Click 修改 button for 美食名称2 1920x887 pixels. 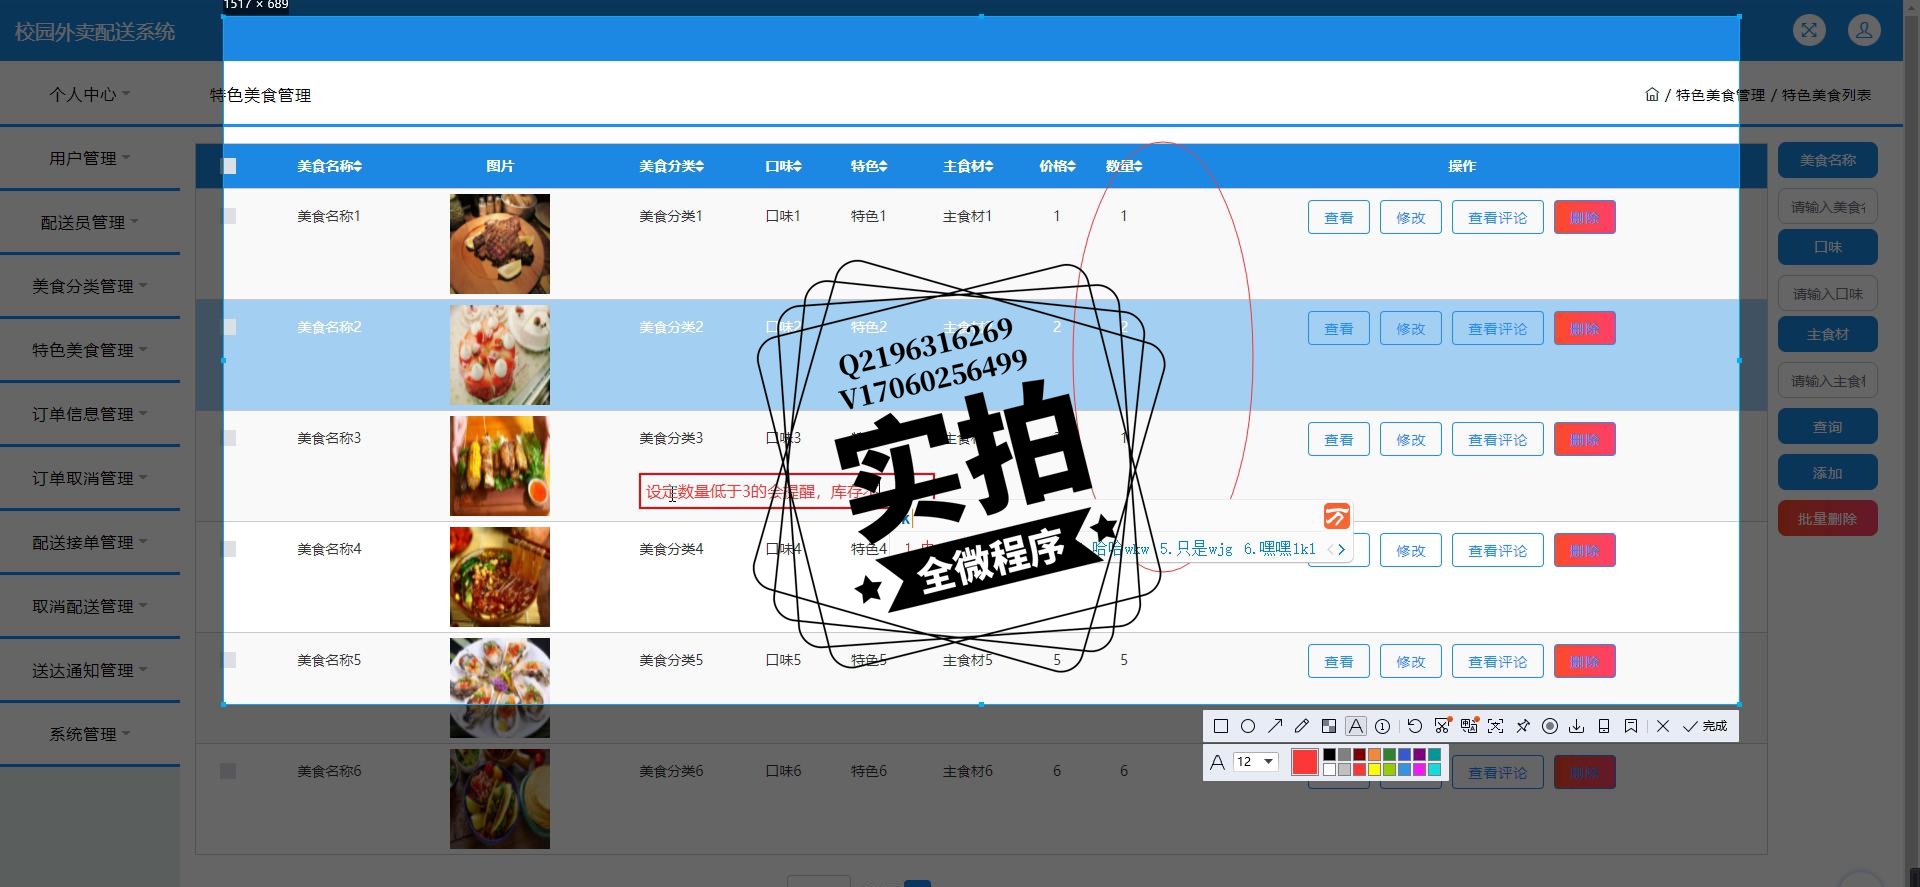[1411, 328]
